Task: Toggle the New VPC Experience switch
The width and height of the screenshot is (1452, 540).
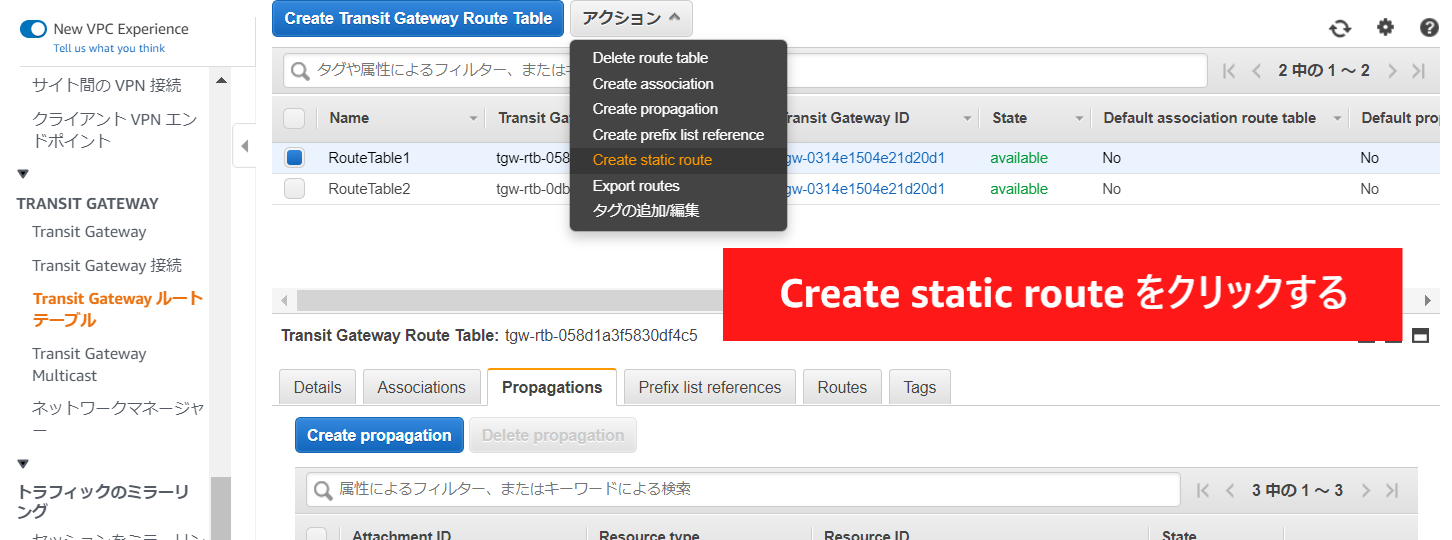Action: pos(33,29)
